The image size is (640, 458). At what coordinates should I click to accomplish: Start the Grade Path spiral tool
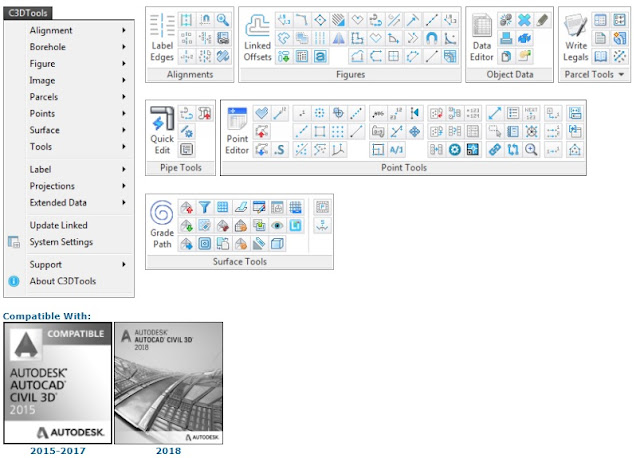coord(162,224)
